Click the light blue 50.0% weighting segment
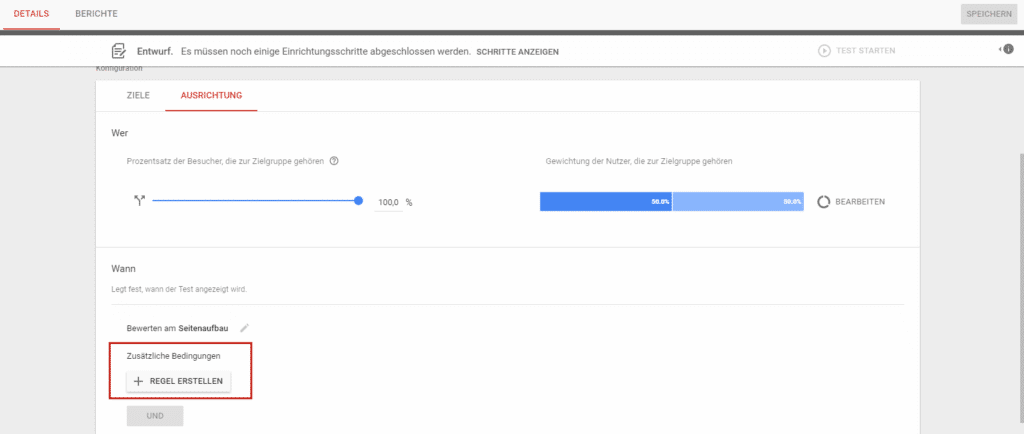The width and height of the screenshot is (1024, 434). [739, 201]
